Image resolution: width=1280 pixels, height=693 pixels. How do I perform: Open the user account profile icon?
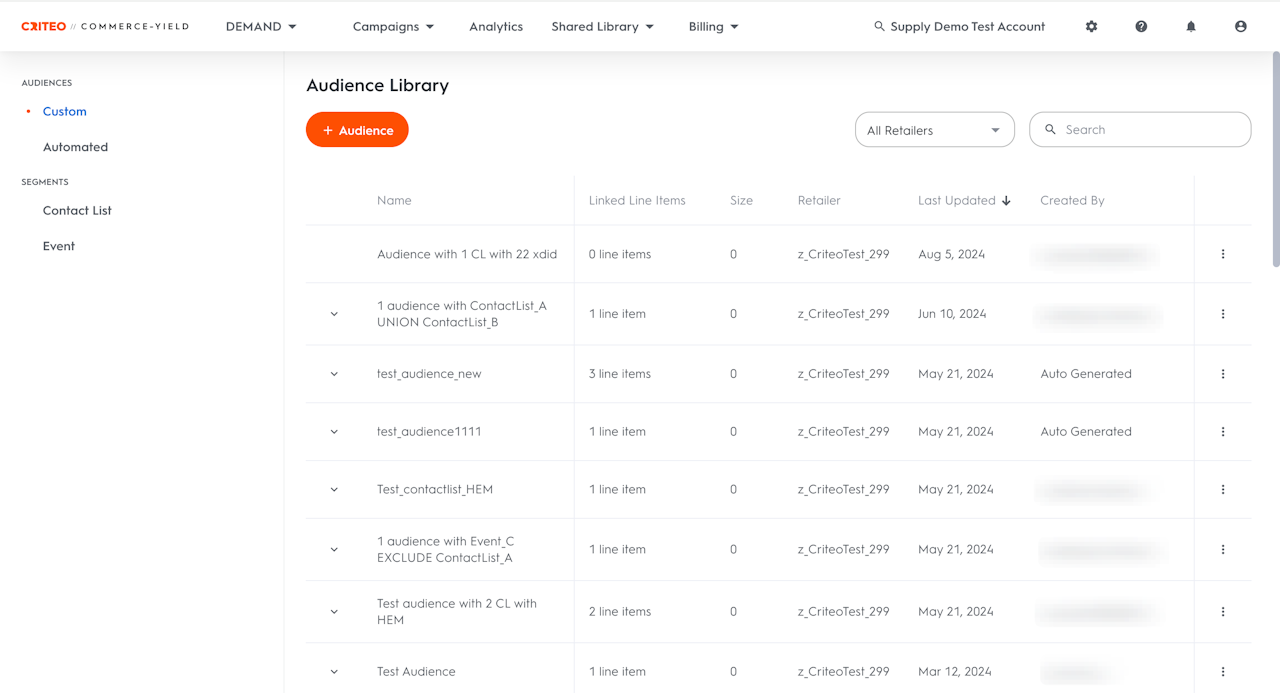click(1241, 27)
